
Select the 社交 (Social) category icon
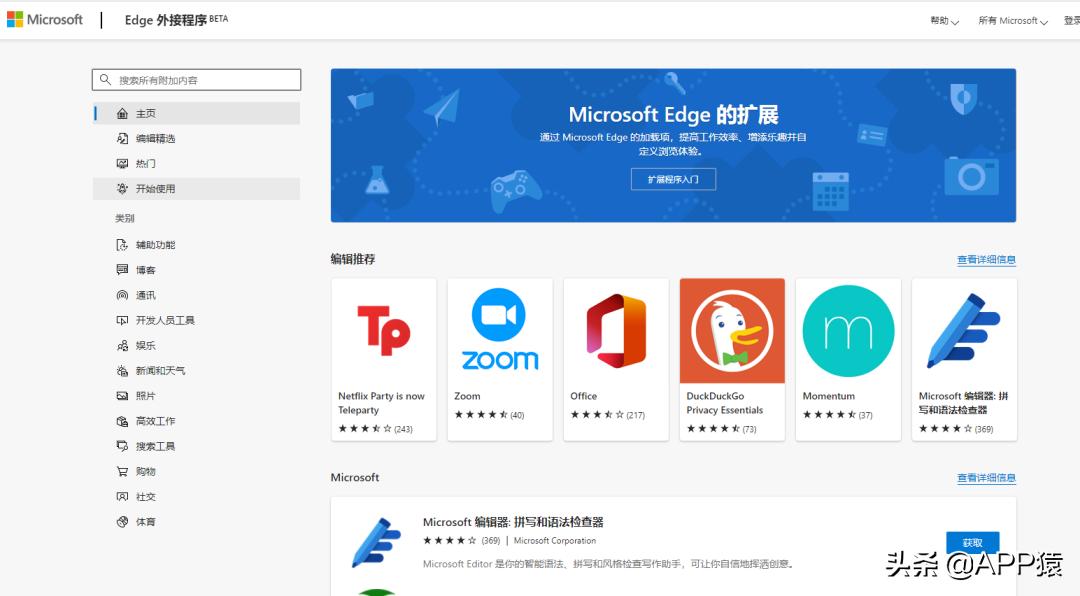[x=122, y=496]
